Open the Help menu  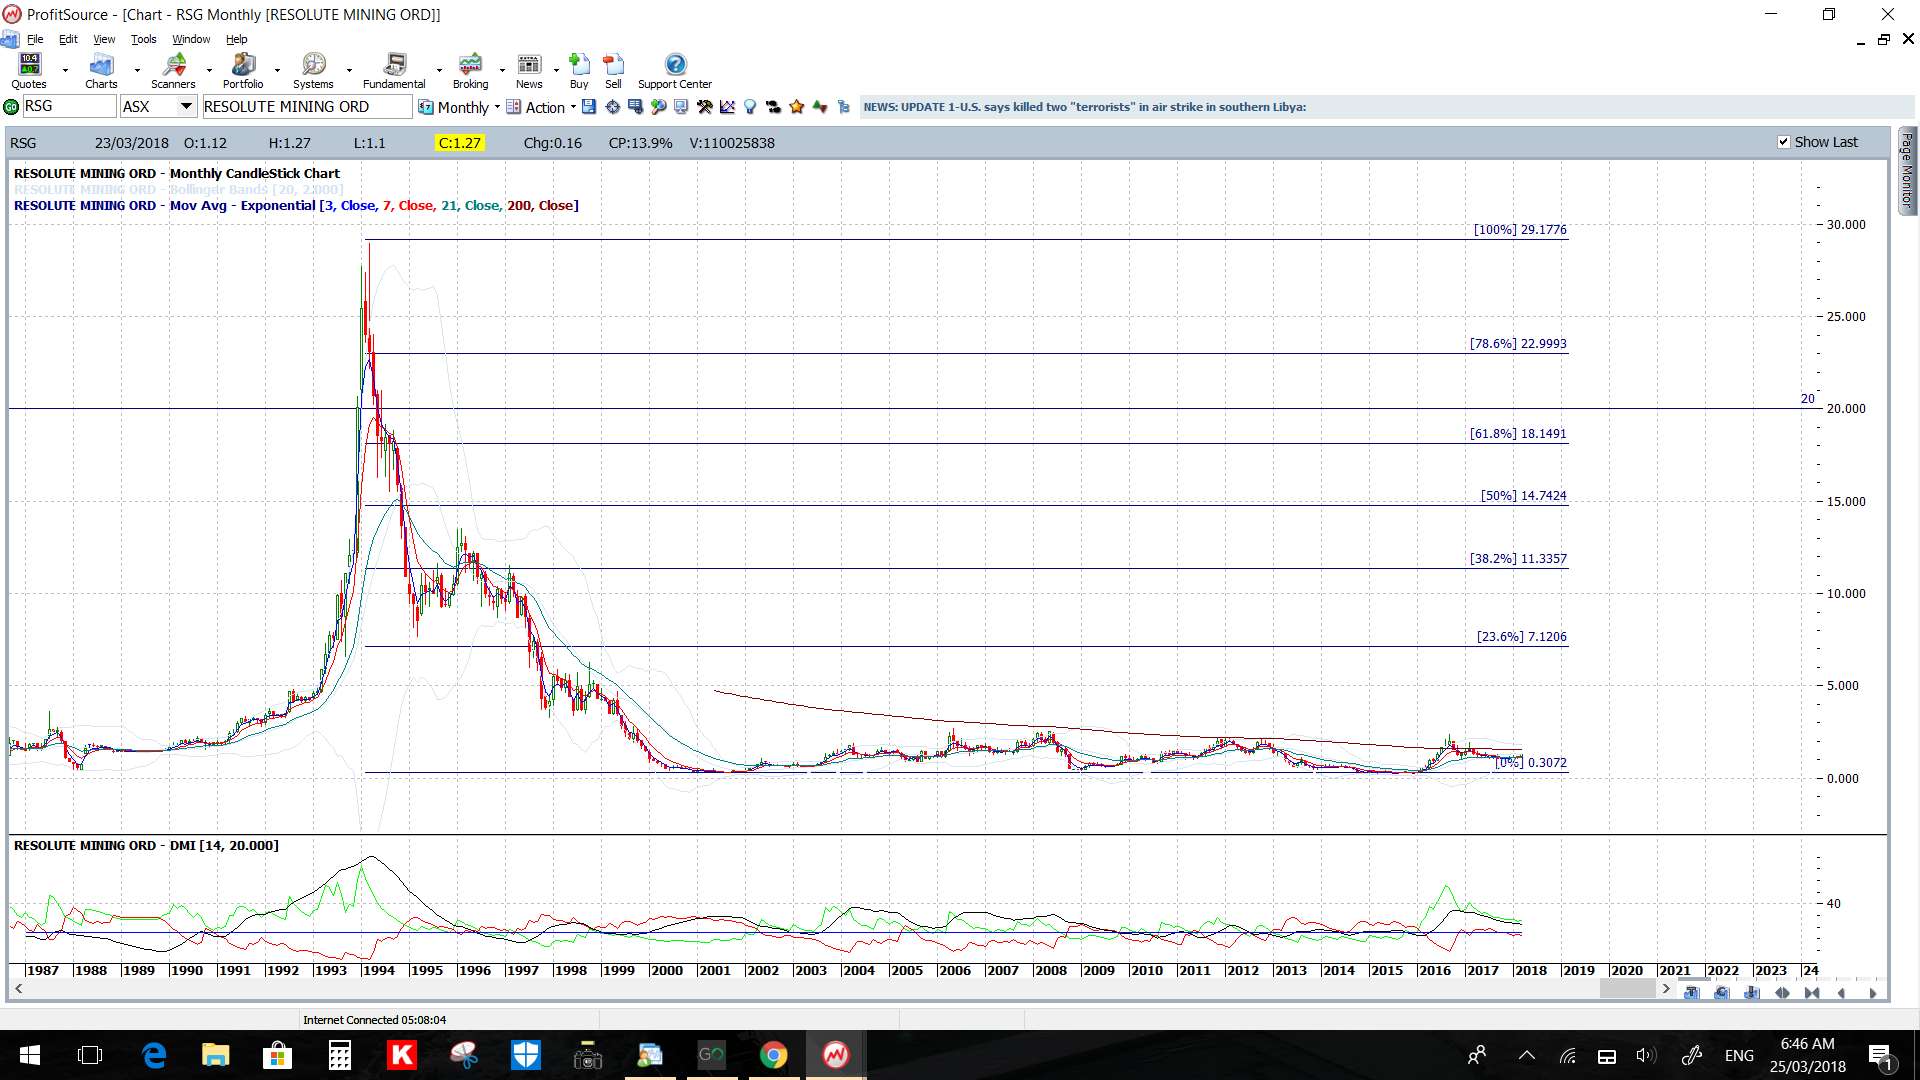236,39
